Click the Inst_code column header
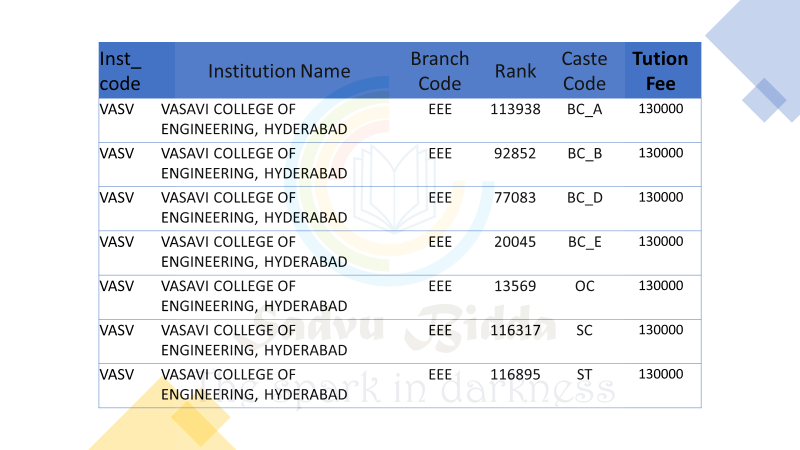800x450 pixels. coord(120,71)
